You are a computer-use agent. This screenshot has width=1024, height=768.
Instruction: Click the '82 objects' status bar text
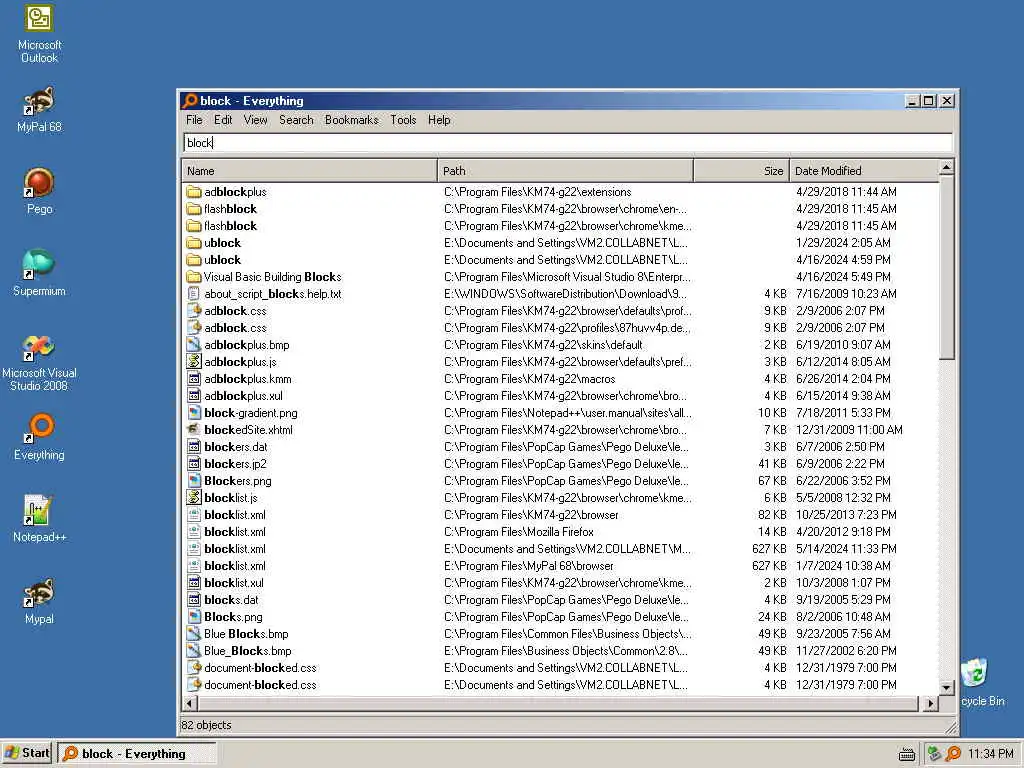click(x=206, y=725)
